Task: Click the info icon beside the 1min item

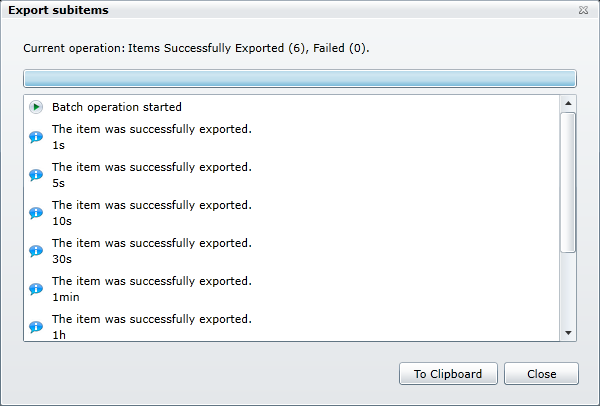Action: (x=36, y=289)
